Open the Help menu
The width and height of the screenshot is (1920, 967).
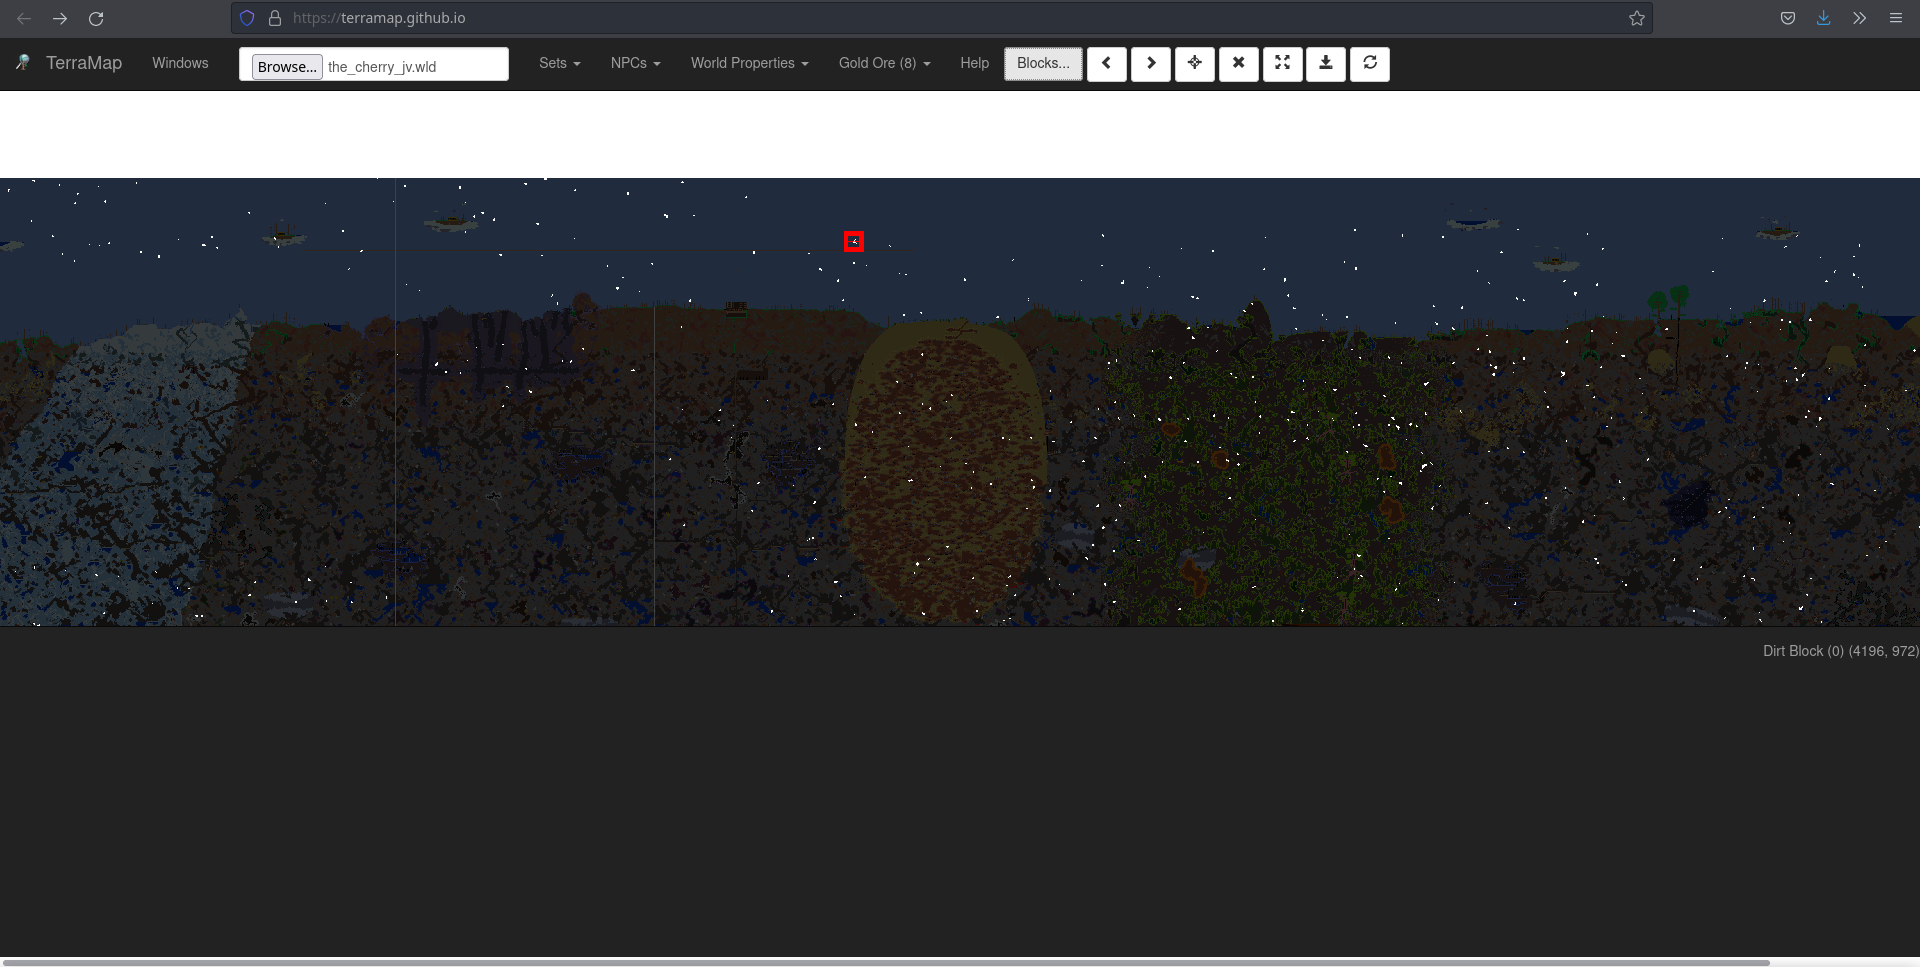(x=973, y=63)
